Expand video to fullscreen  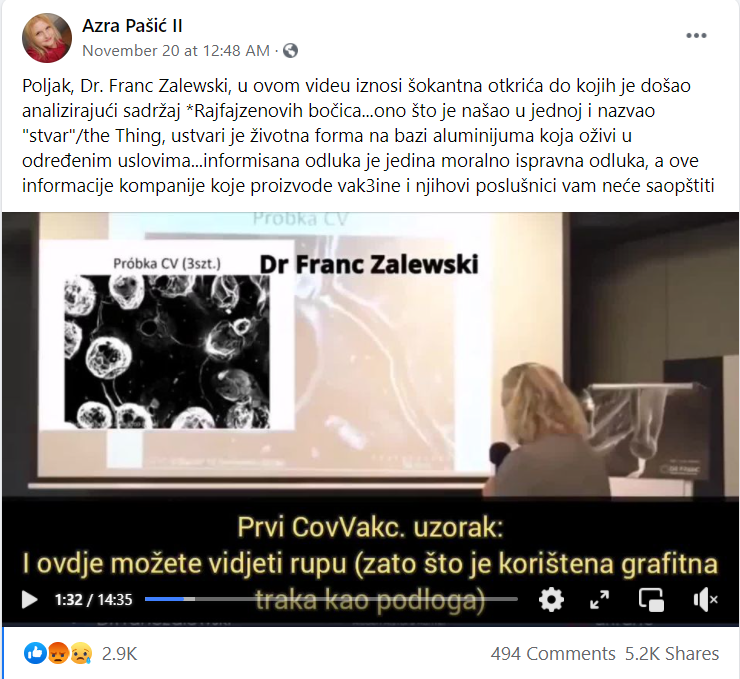599,600
